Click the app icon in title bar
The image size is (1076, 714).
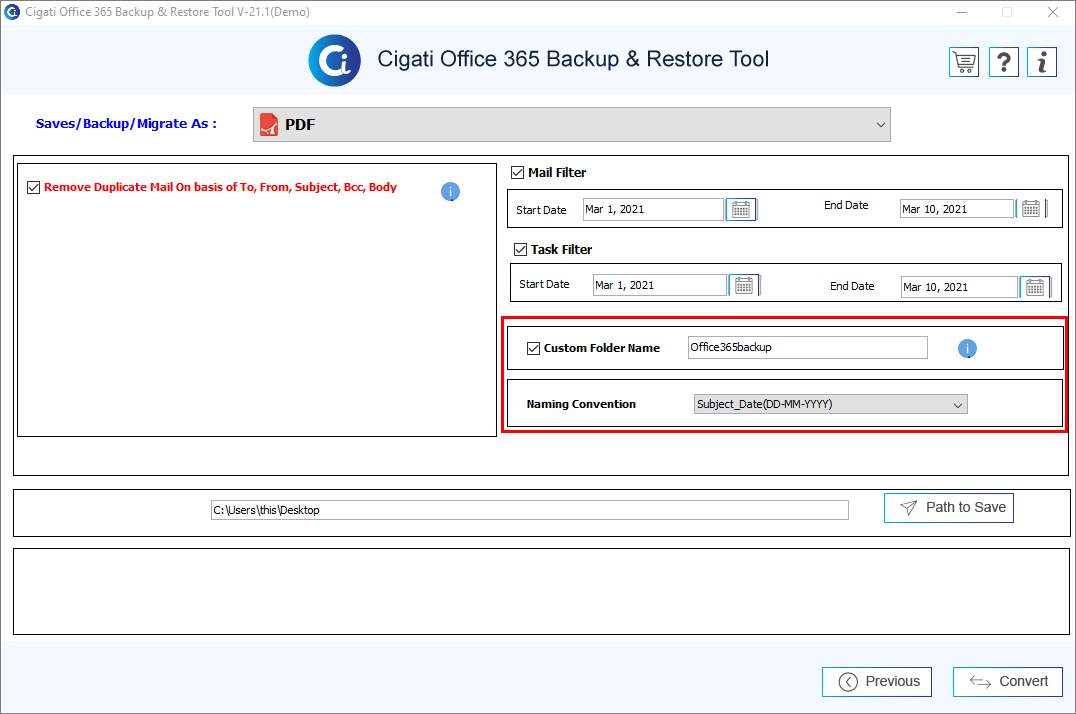(x=12, y=12)
